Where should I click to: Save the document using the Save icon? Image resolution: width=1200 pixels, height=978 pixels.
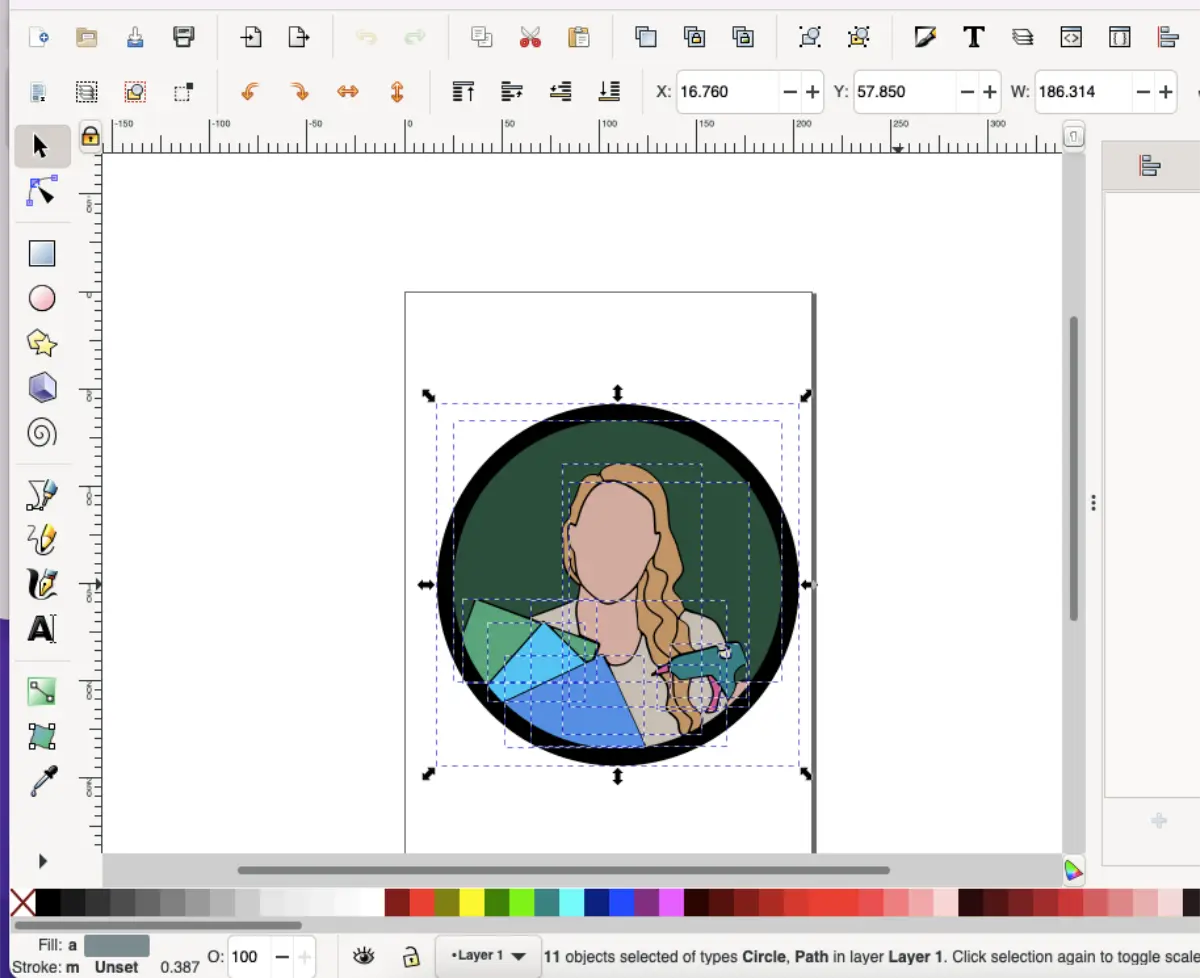[135, 38]
